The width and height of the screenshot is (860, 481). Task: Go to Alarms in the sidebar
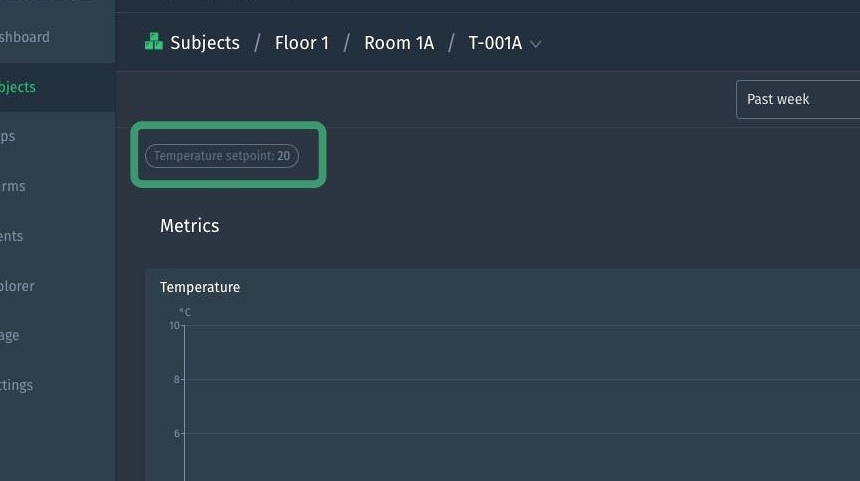[x=13, y=186]
